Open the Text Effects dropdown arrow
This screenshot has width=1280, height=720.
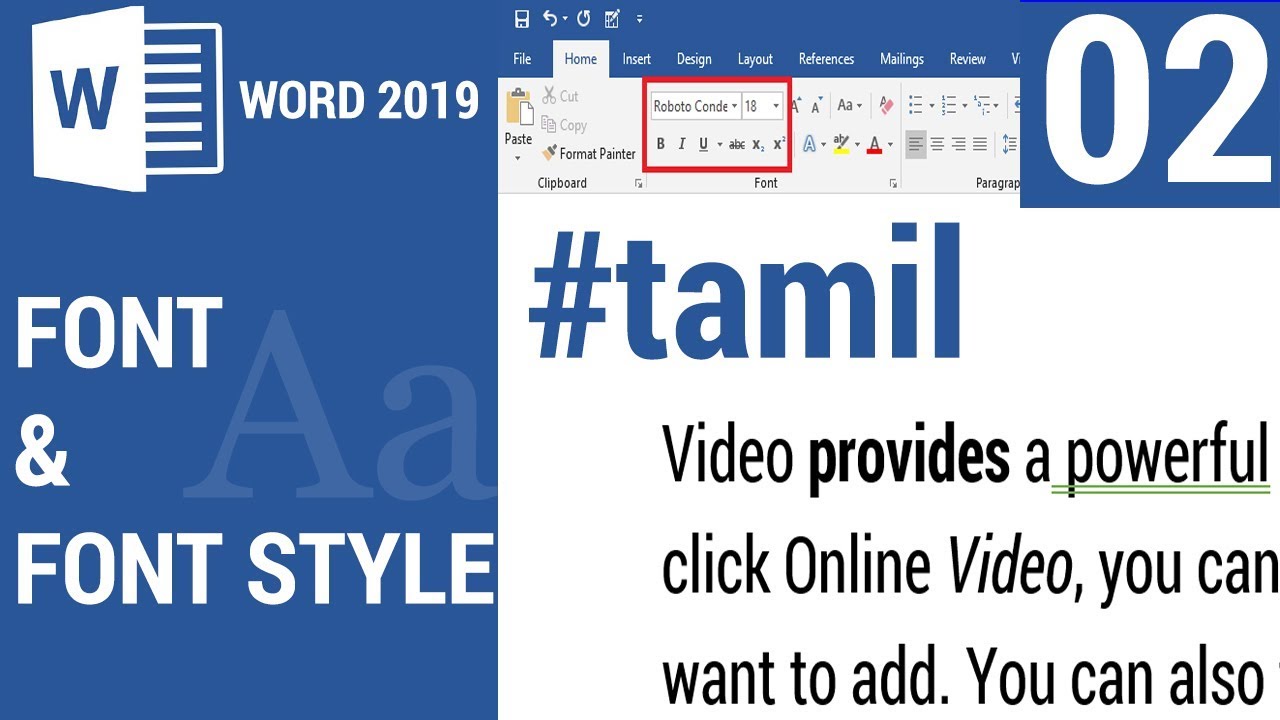click(824, 146)
